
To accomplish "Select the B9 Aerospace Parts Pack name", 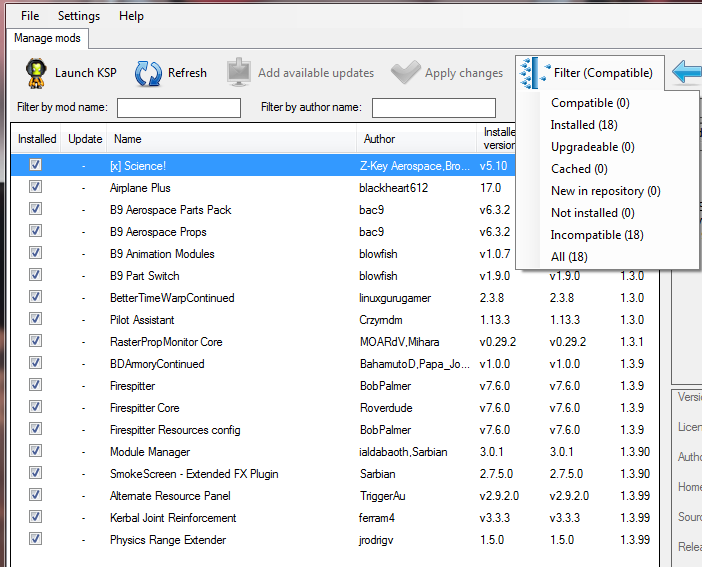I will (x=171, y=210).
